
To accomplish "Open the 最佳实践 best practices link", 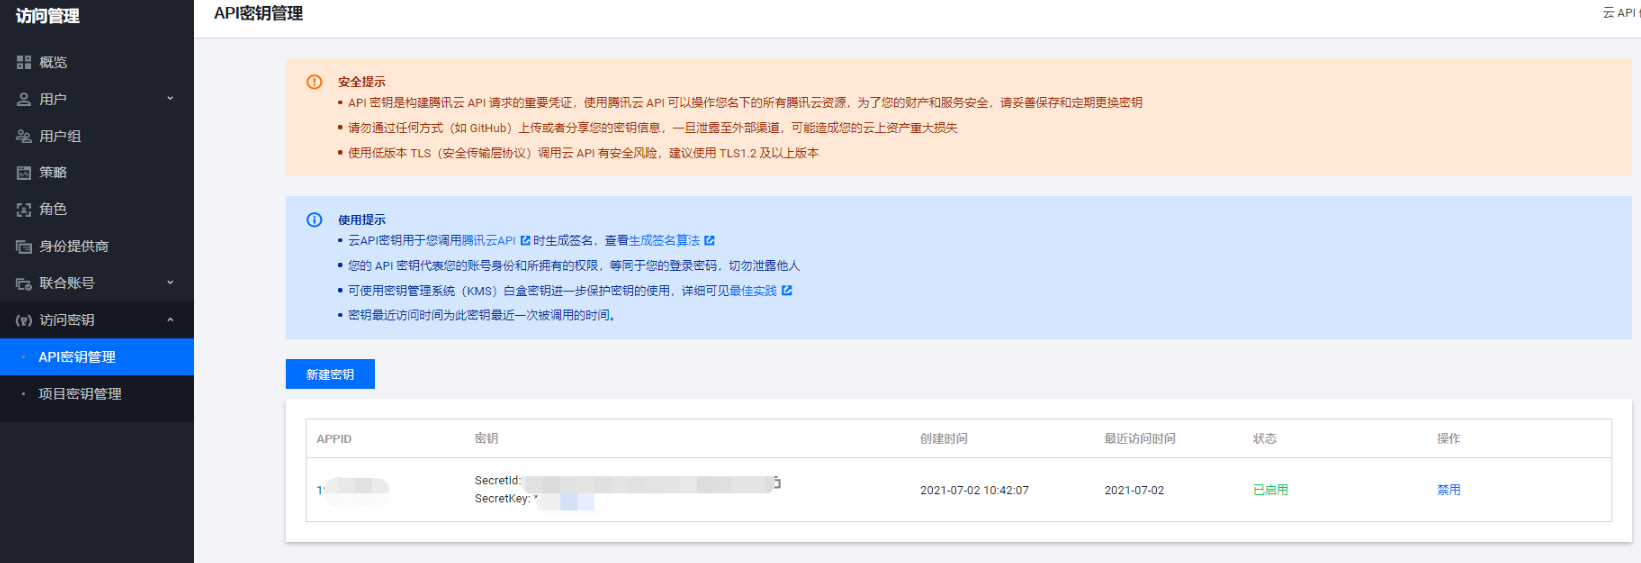I will click(x=753, y=291).
